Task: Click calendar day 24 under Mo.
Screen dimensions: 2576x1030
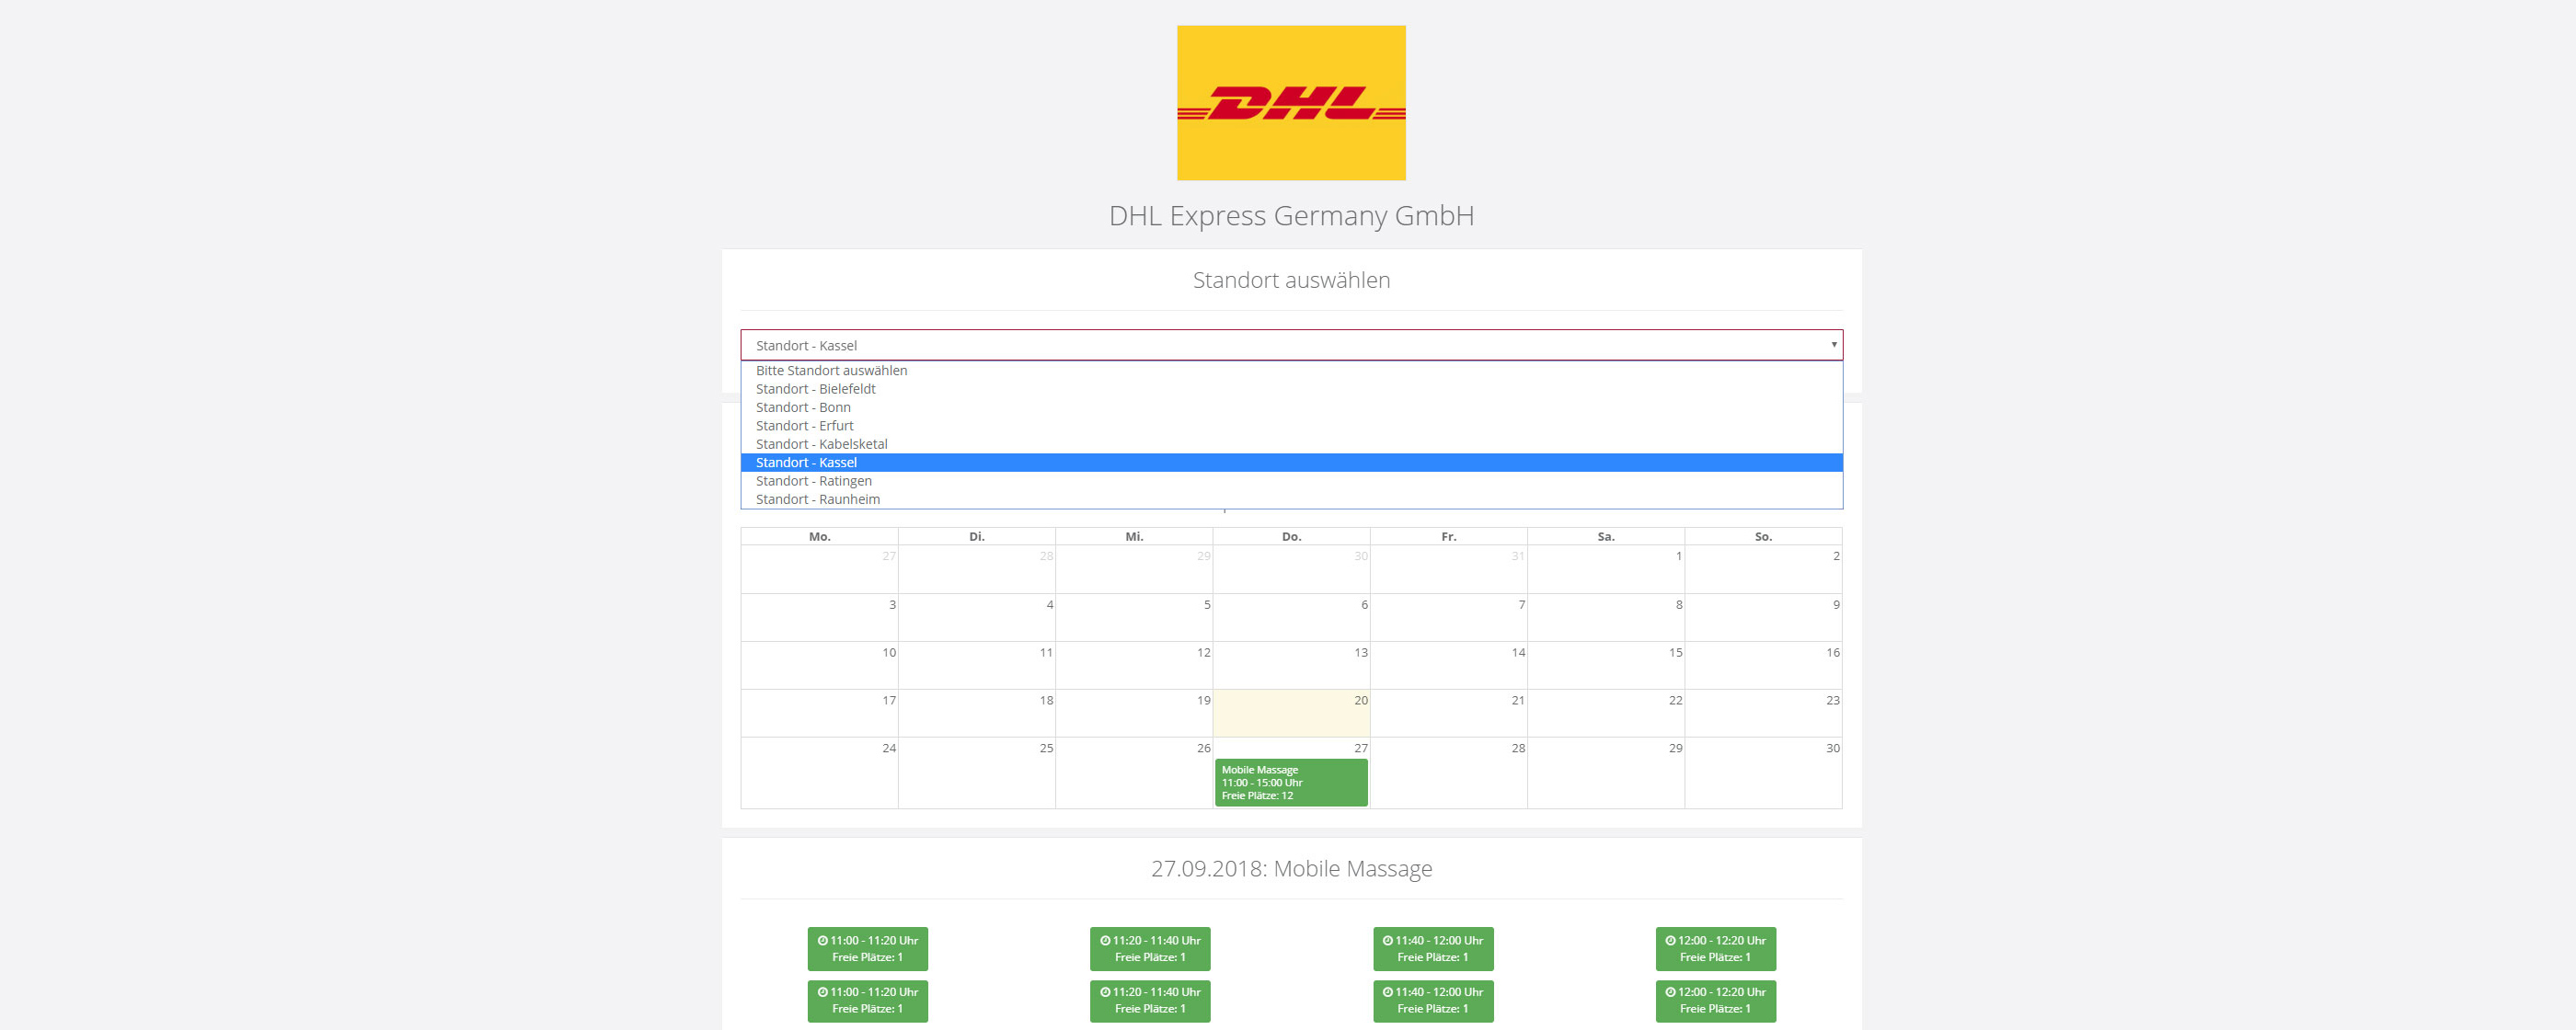Action: [x=820, y=773]
